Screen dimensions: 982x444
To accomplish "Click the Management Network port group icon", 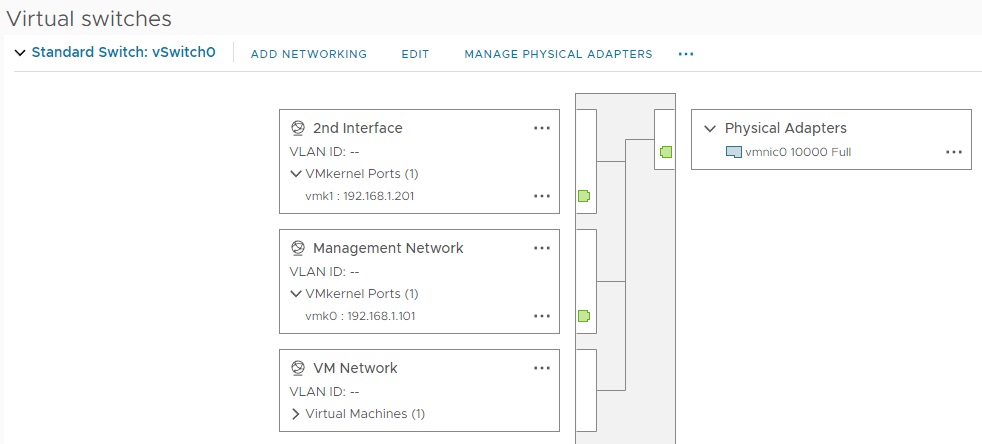I will click(x=297, y=248).
